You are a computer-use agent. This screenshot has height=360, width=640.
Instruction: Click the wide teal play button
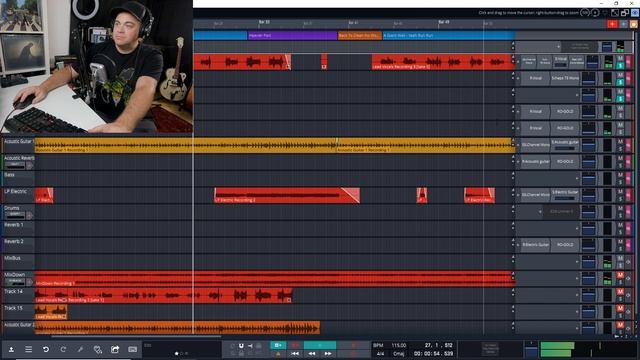coord(320,345)
